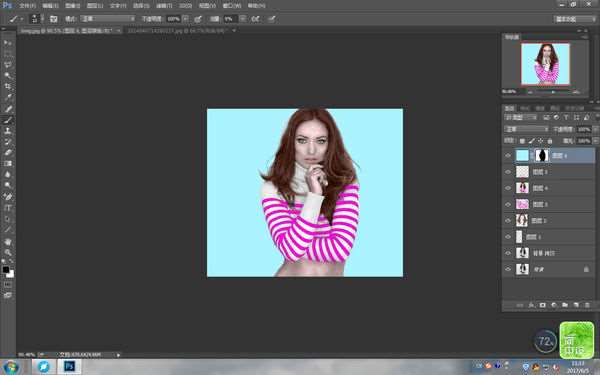Open the Layer menu
The image size is (600, 375).
95,6
